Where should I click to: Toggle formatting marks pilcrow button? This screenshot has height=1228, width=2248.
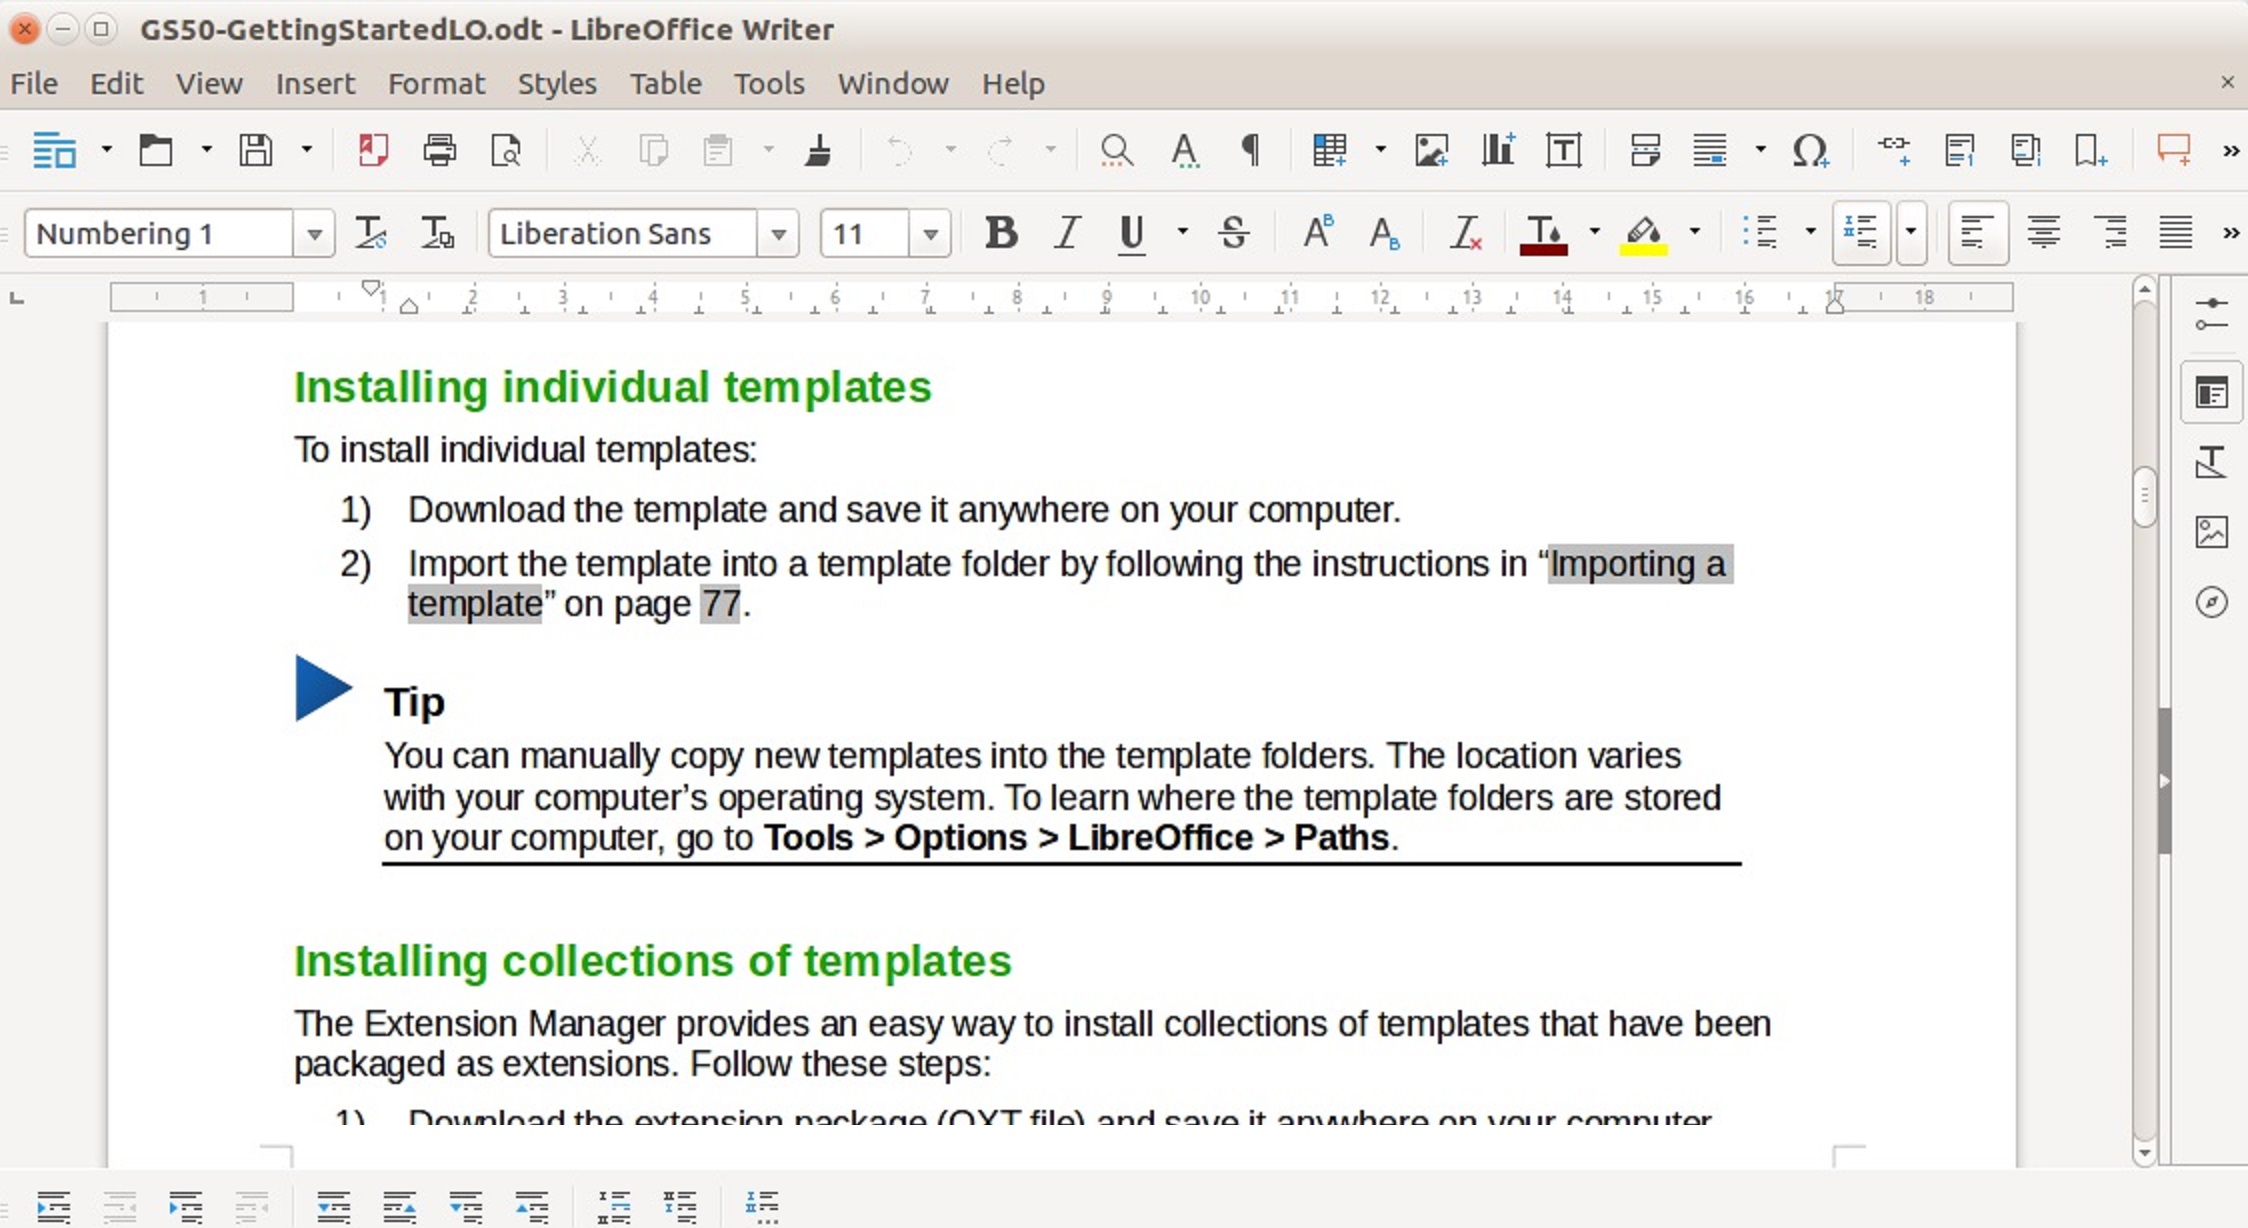[1250, 151]
